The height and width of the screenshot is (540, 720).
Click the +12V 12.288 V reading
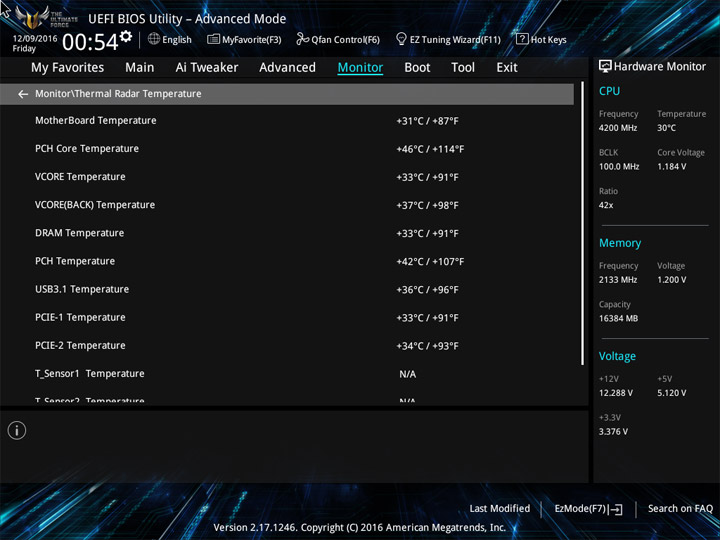616,393
